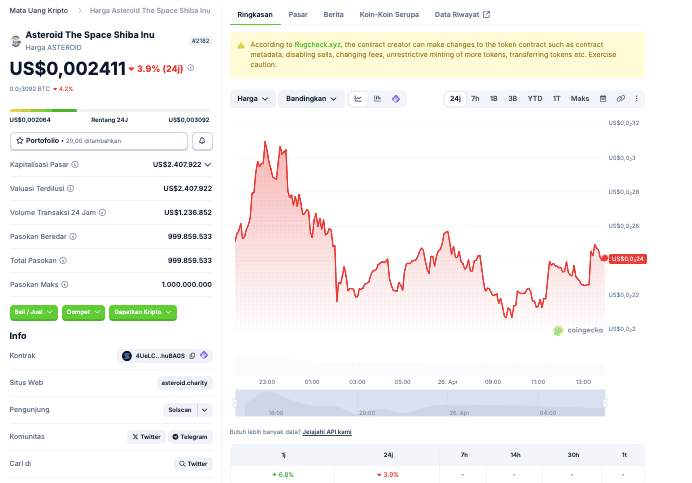Screen dimensions: 692x483
Task: Visit the asteroid.charity website
Action: point(184,383)
